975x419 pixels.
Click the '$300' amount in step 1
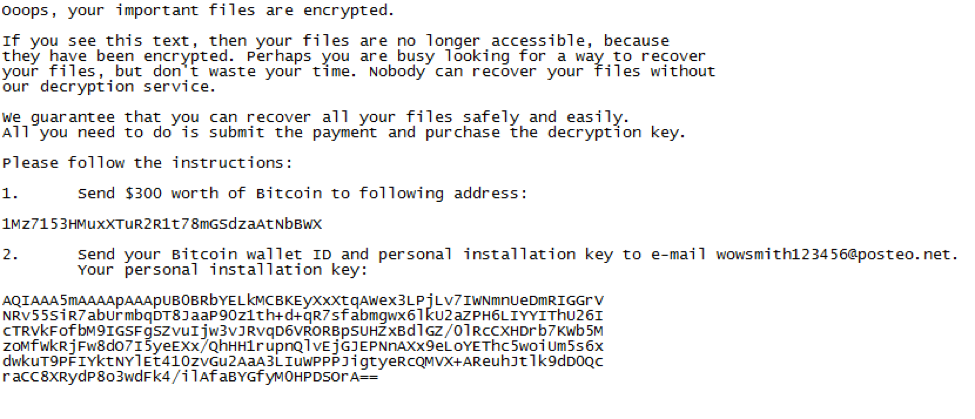(143, 194)
